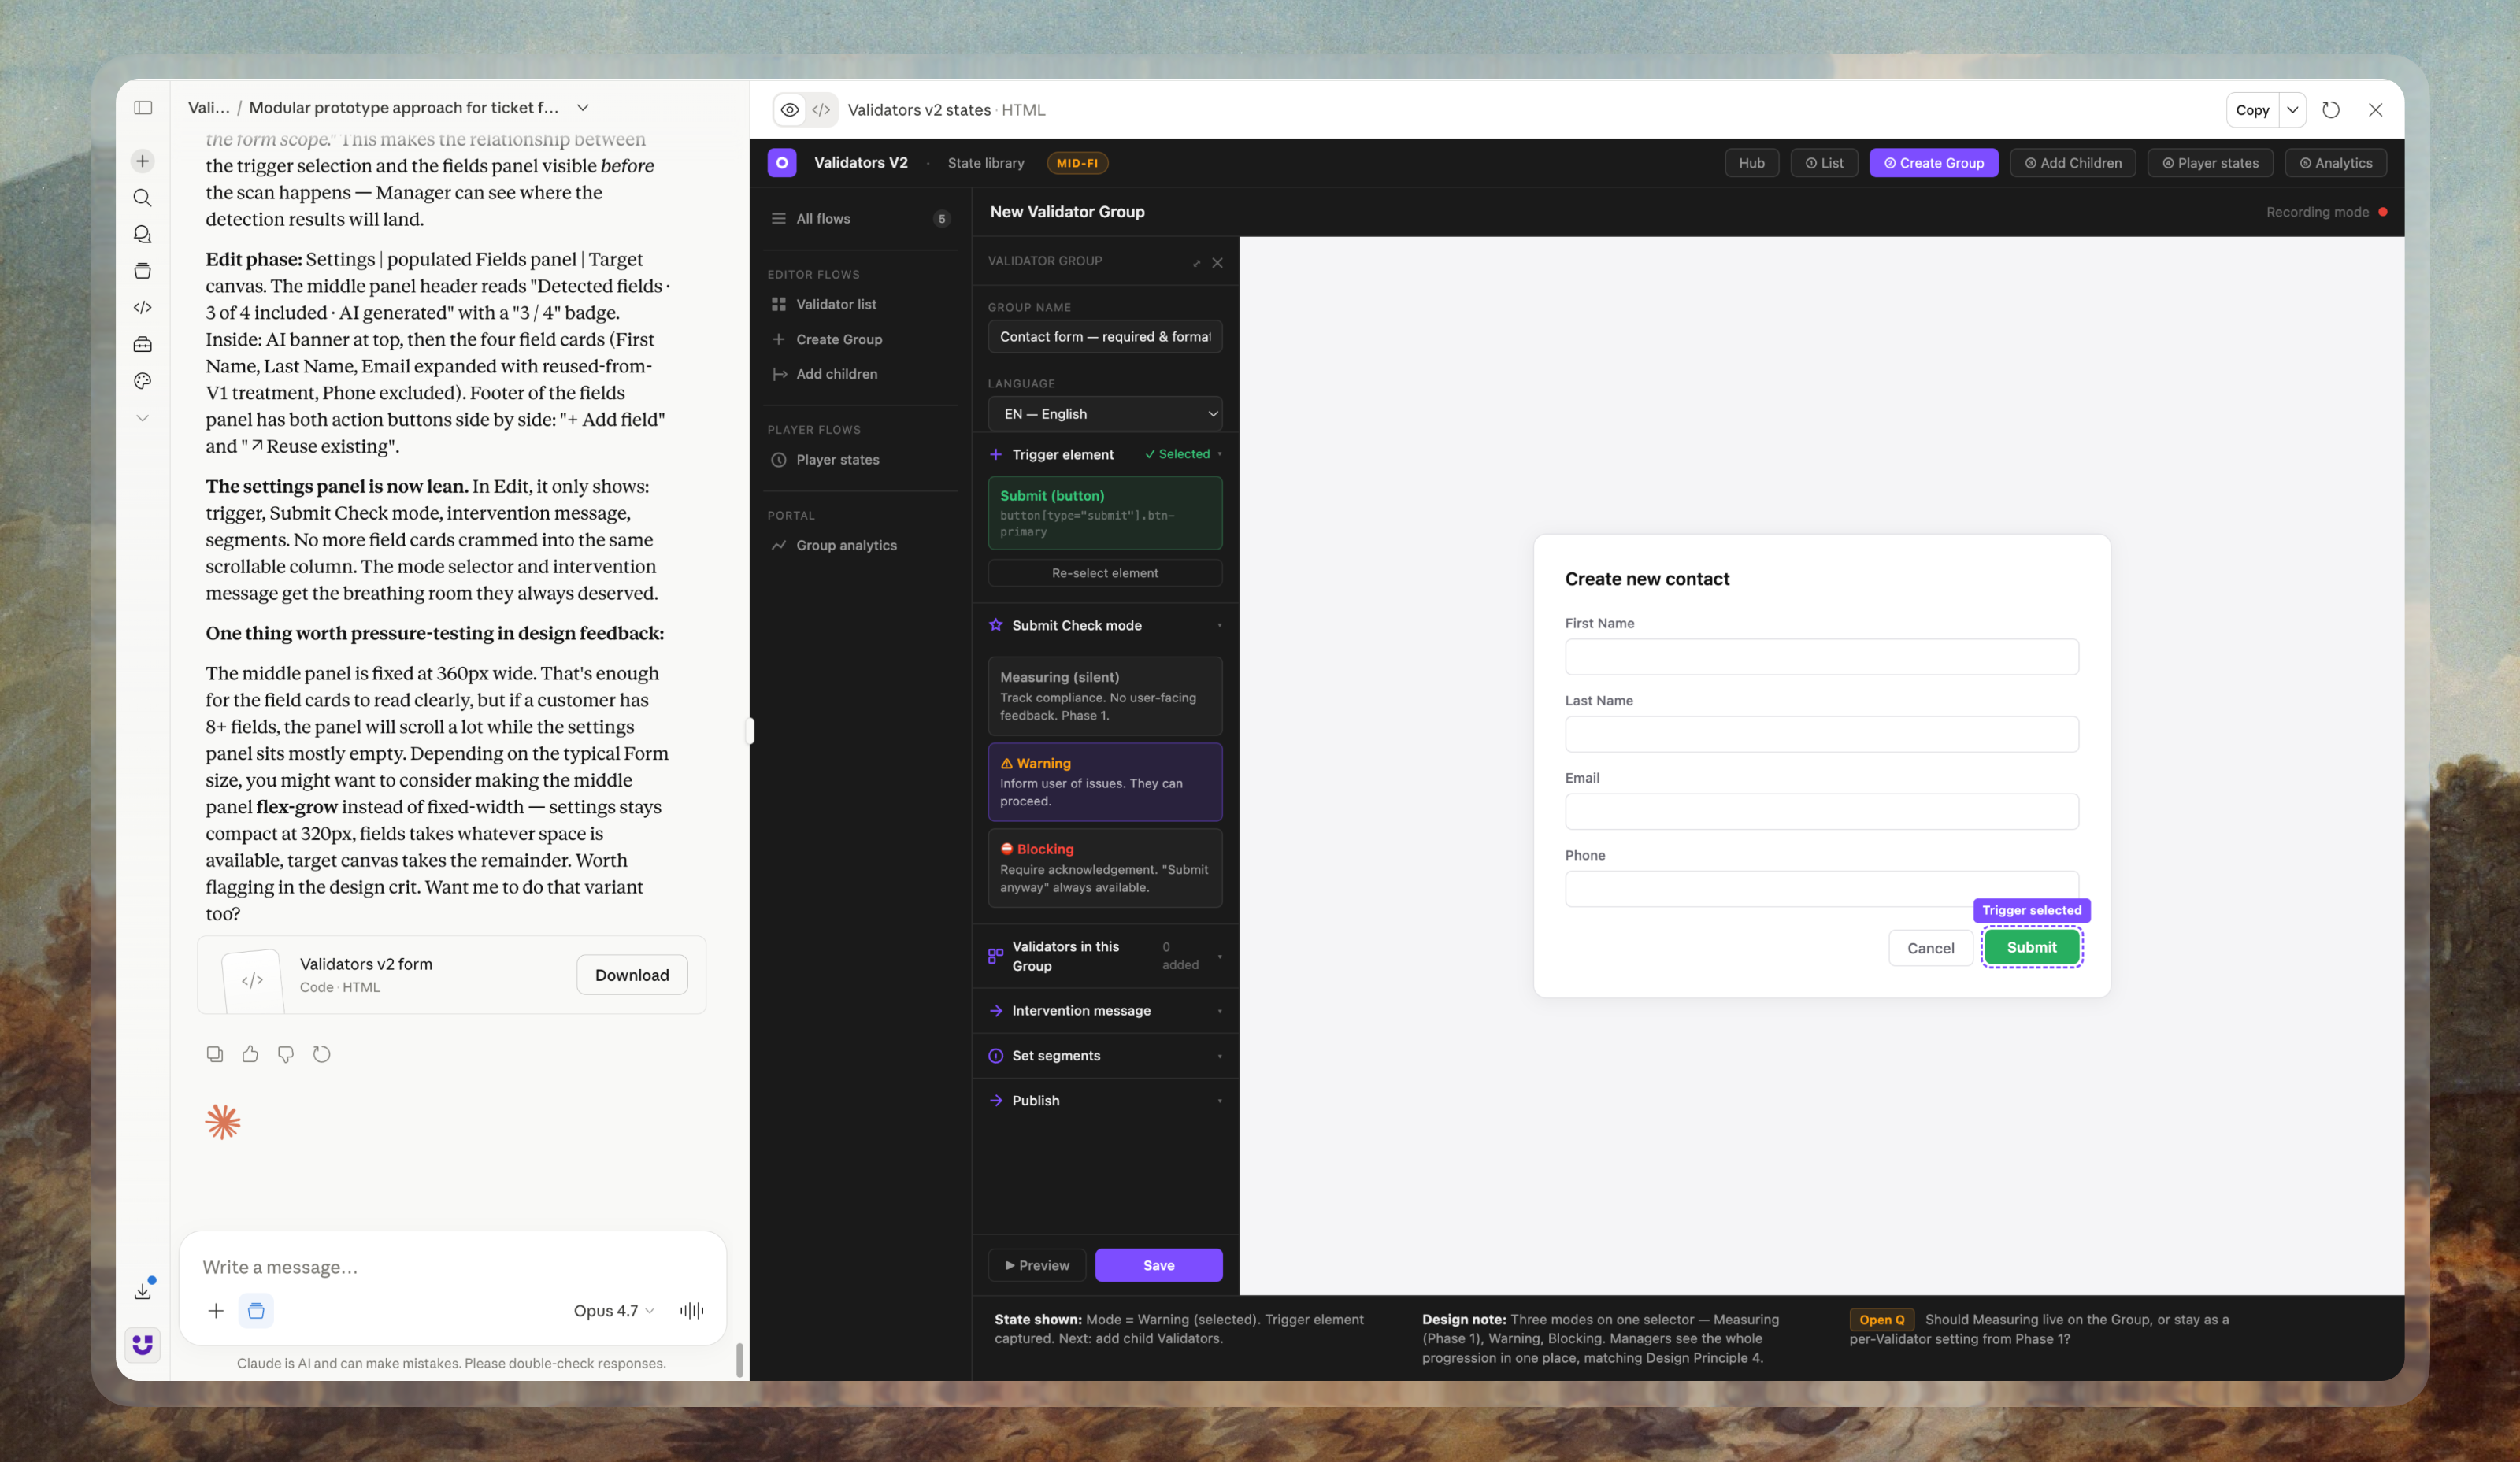Open the EN — English language dropdown
Screen dimensions: 2520x1462
pyautogui.click(x=1105, y=414)
